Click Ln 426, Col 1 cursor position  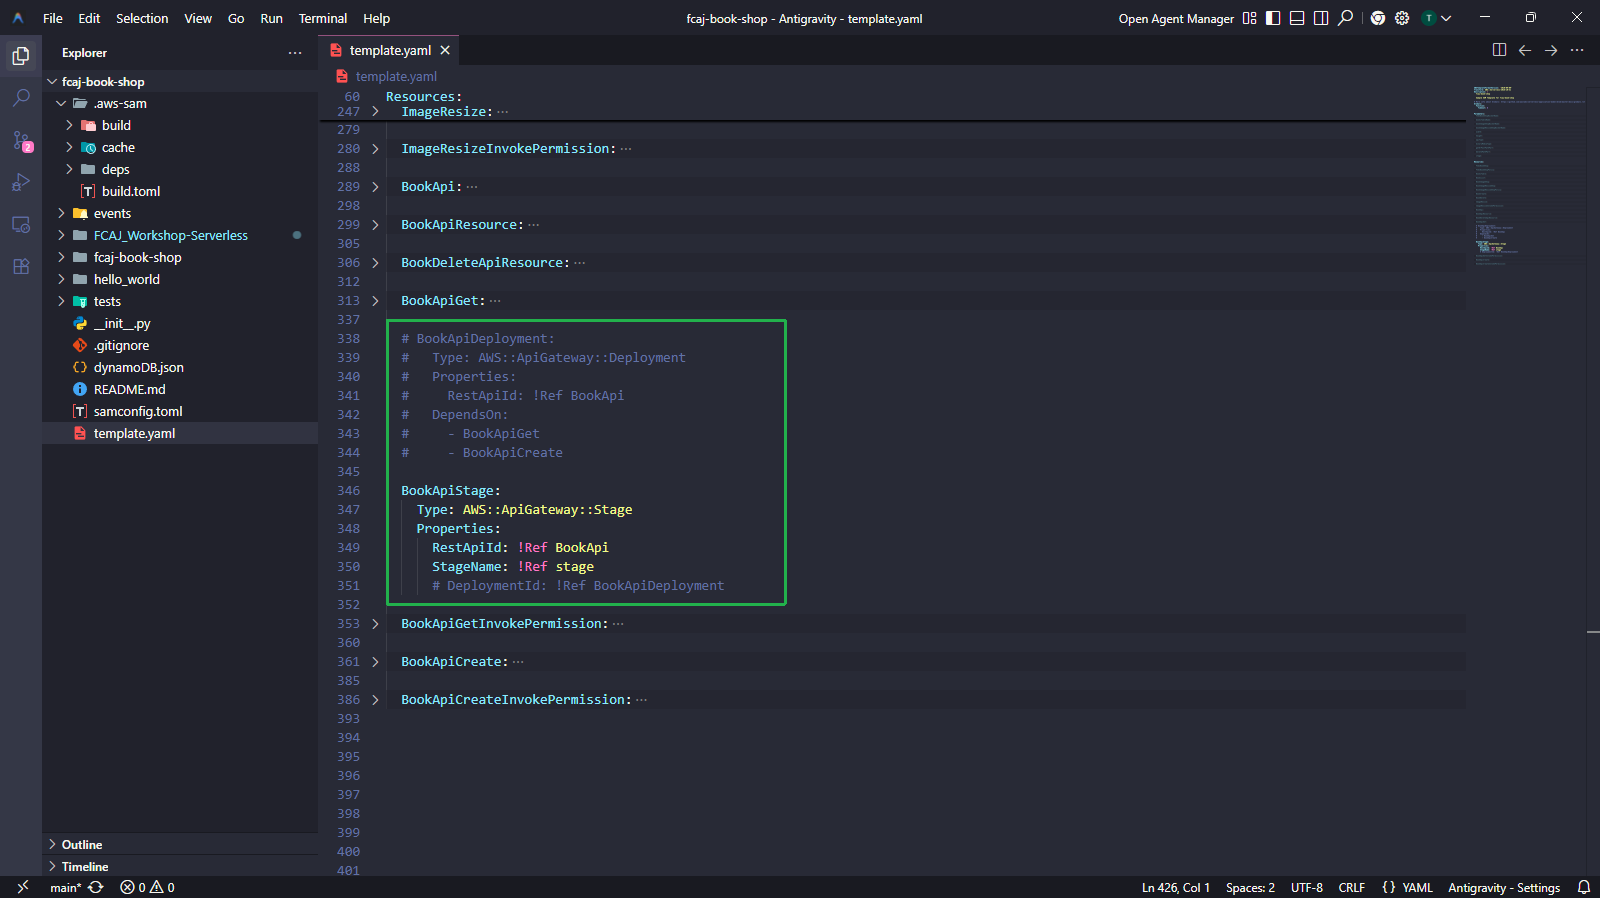point(1176,887)
